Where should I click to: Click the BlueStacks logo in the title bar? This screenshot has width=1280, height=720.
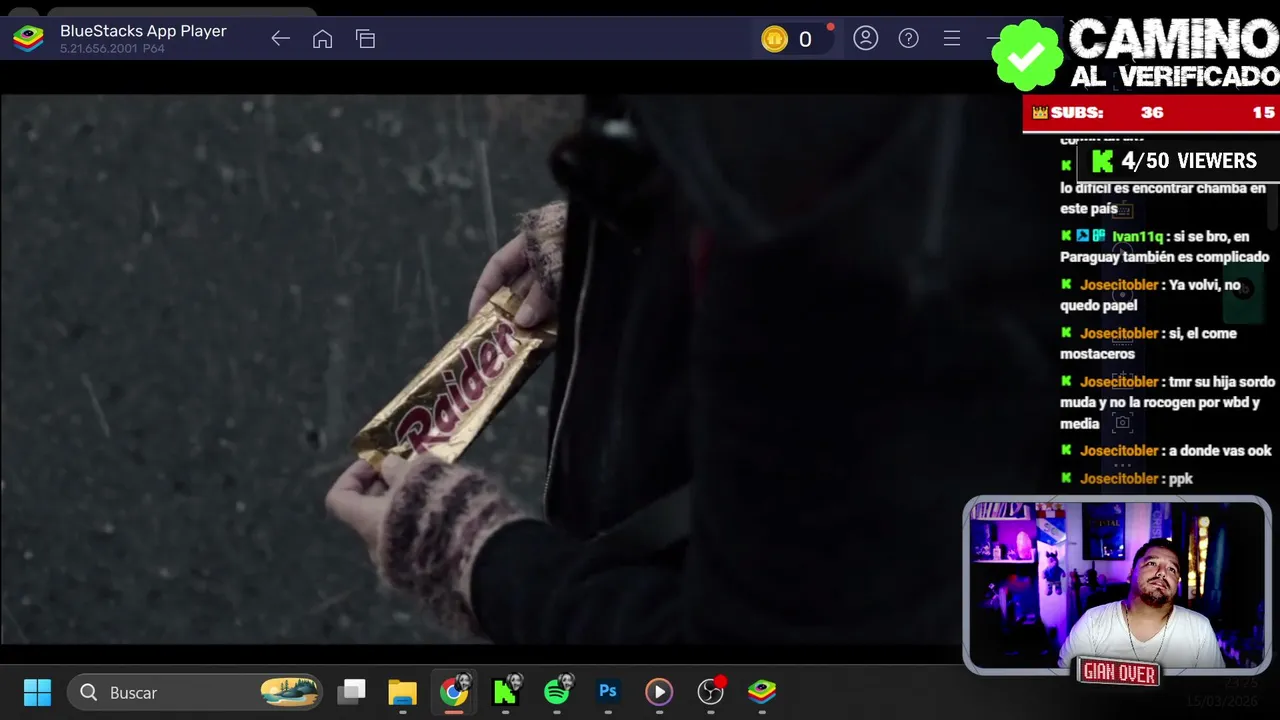(x=28, y=39)
